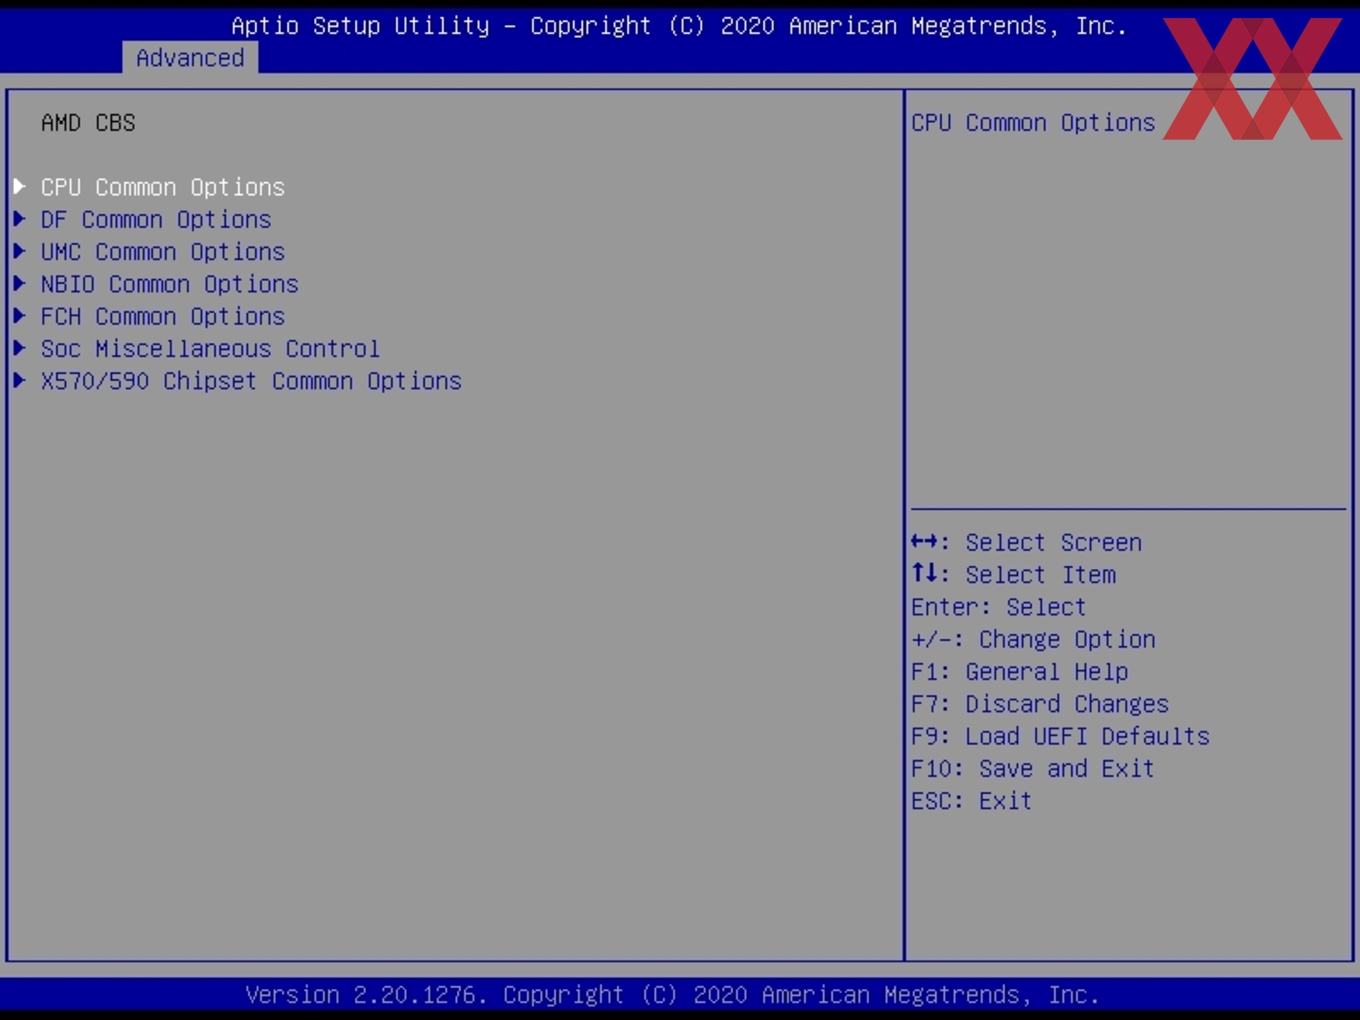The width and height of the screenshot is (1360, 1020).
Task: Click arrow beside NBIO Common Options
Action: click(19, 283)
